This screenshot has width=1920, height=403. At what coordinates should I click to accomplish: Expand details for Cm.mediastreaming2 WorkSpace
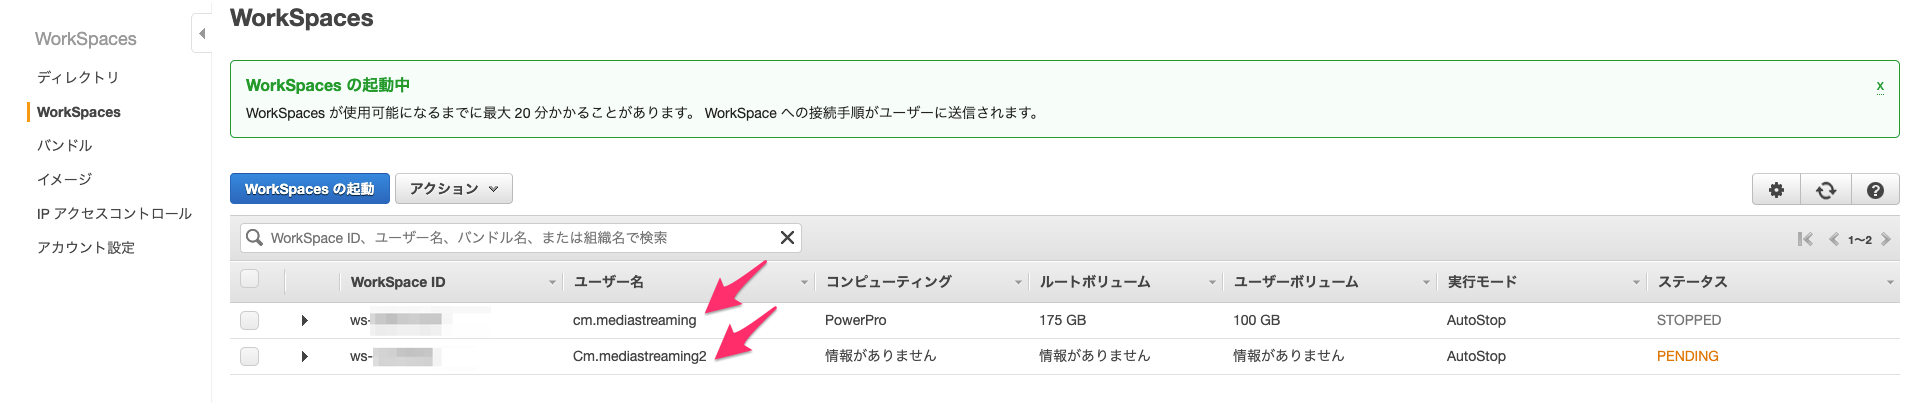coord(304,356)
